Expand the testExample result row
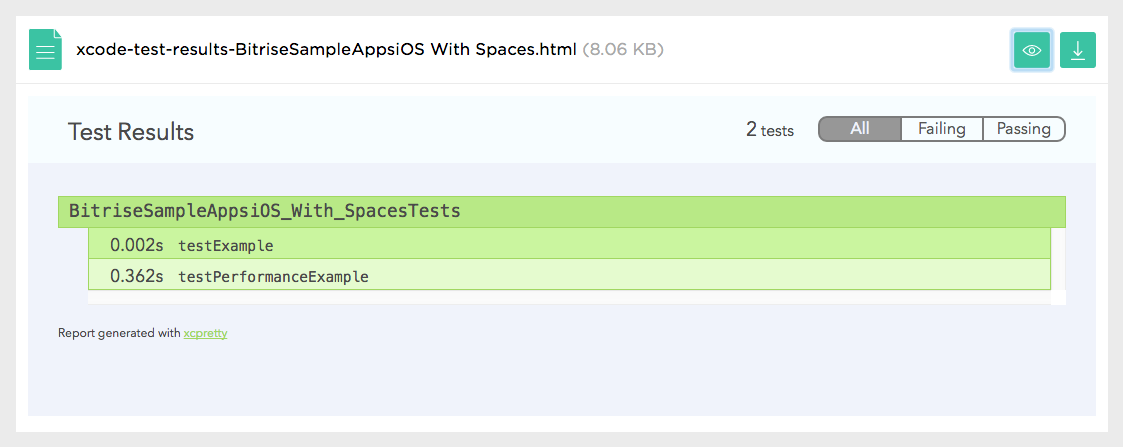Screen dimensions: 1123x447 [569, 246]
